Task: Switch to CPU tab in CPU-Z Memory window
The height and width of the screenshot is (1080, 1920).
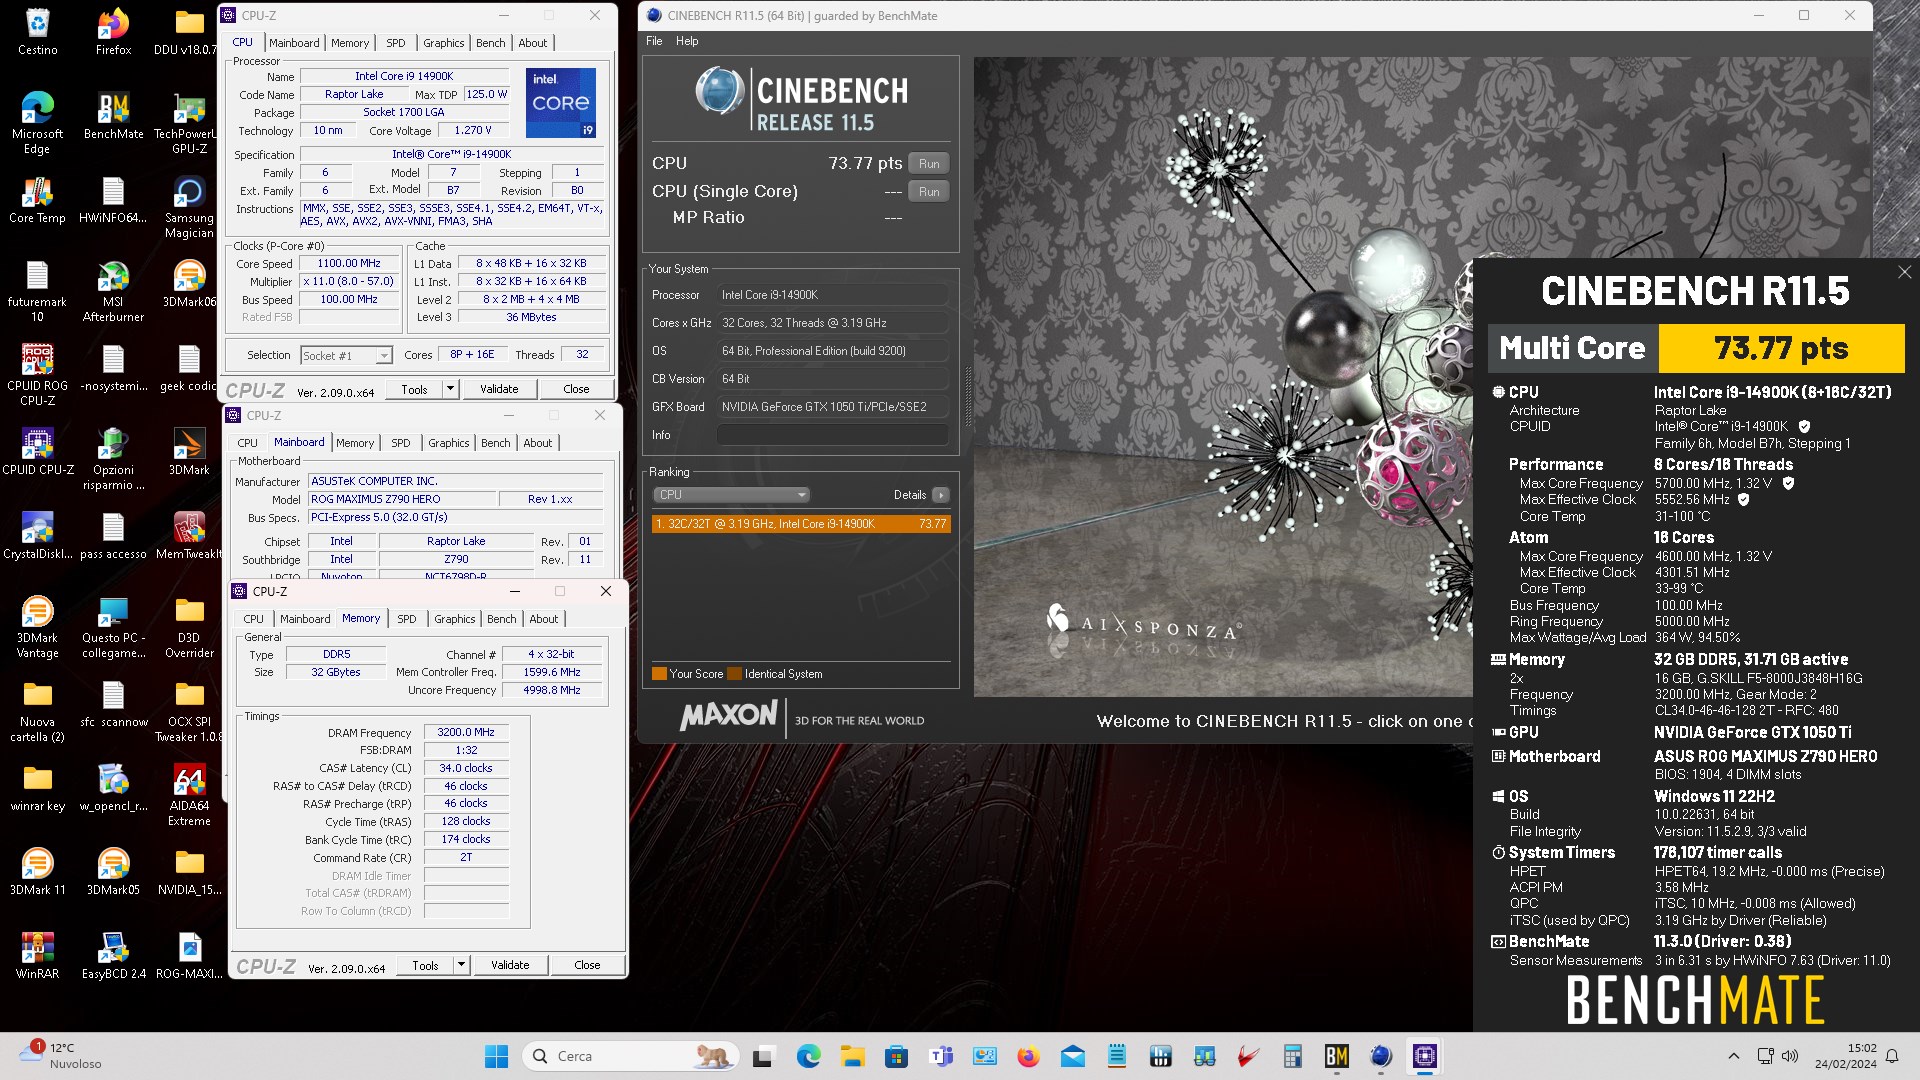Action: [x=254, y=619]
